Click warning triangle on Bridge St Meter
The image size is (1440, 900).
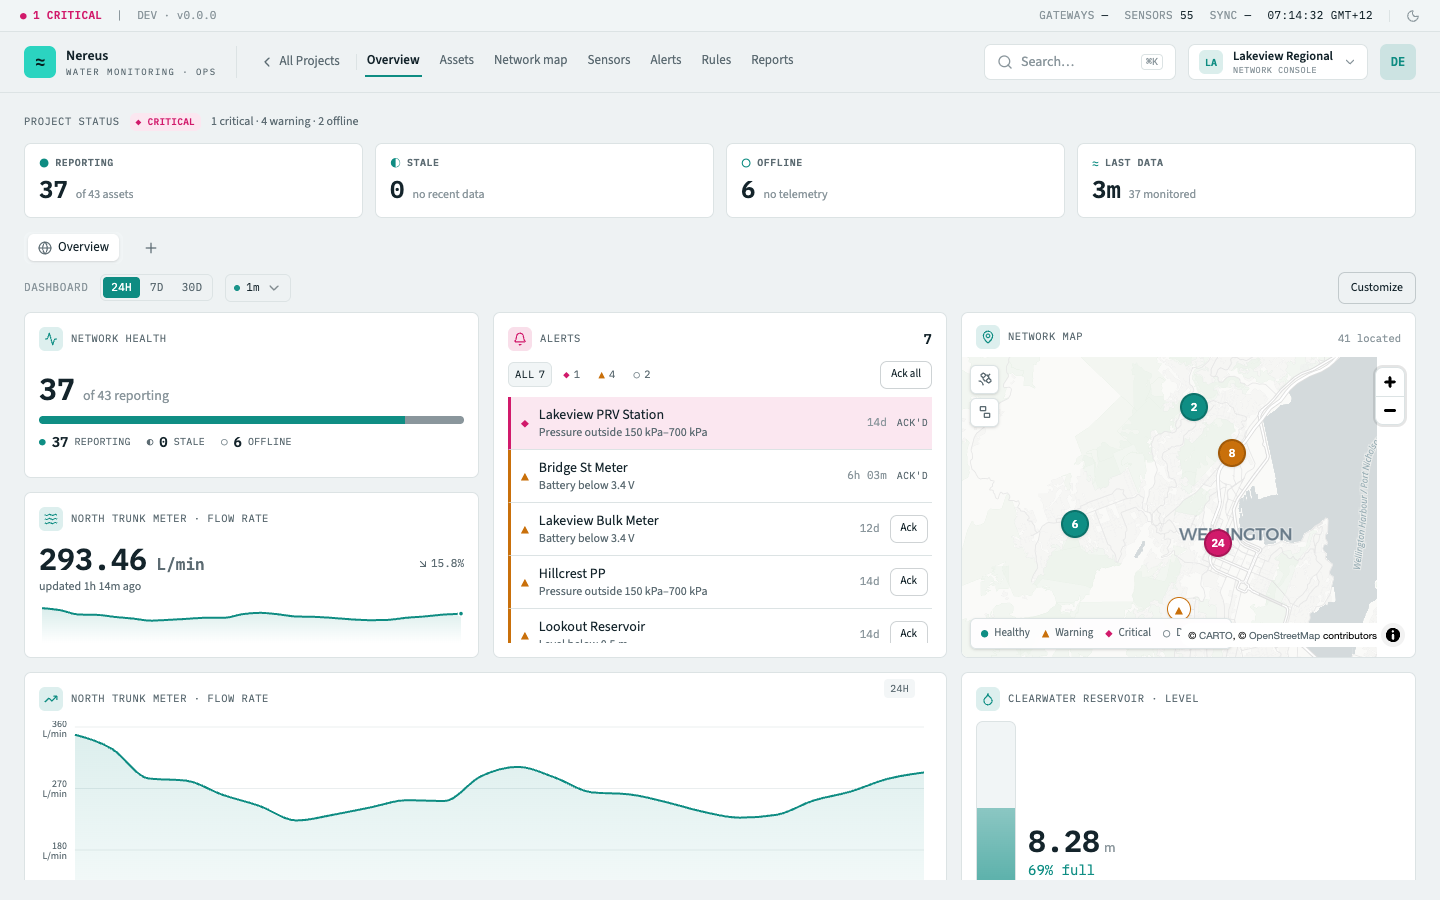(525, 477)
